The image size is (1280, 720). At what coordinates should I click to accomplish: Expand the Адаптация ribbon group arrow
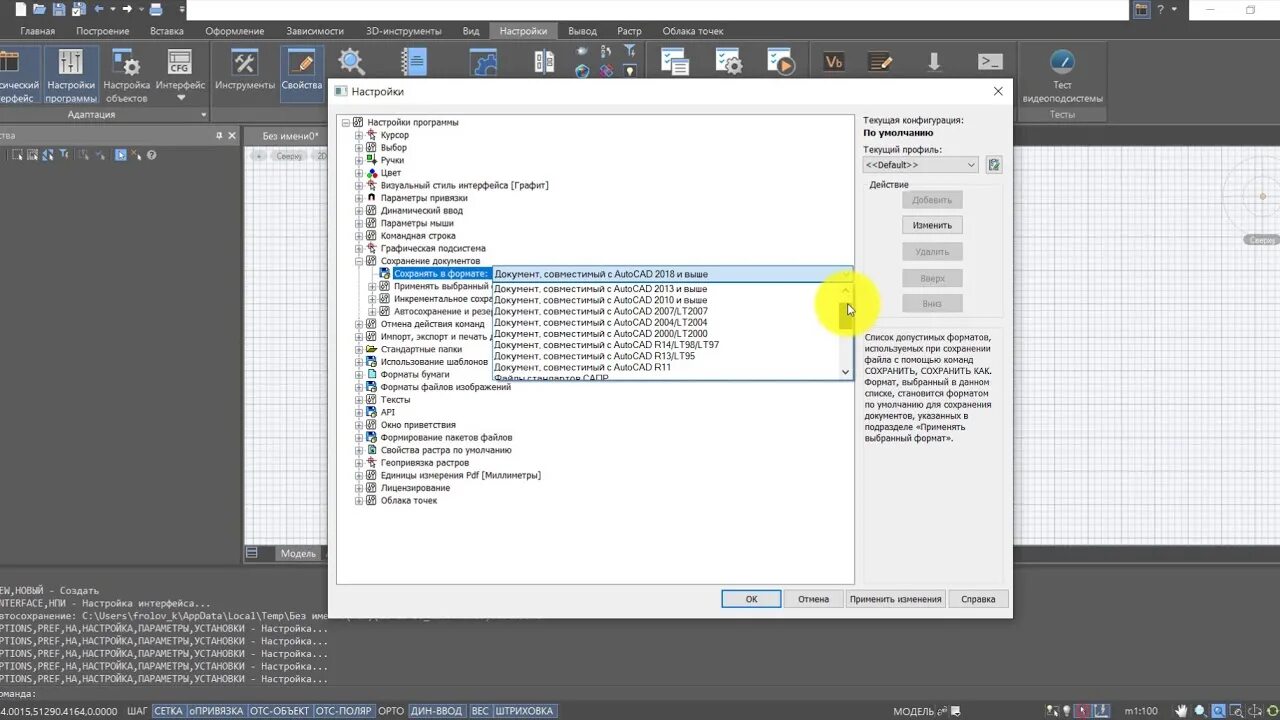[204, 114]
